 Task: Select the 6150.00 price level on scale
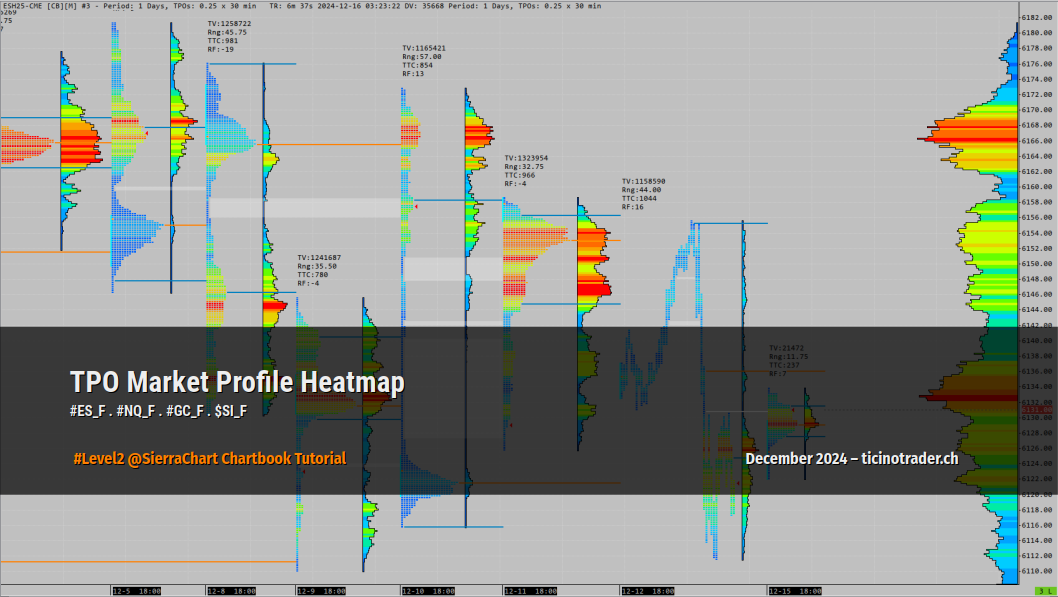[1037, 264]
